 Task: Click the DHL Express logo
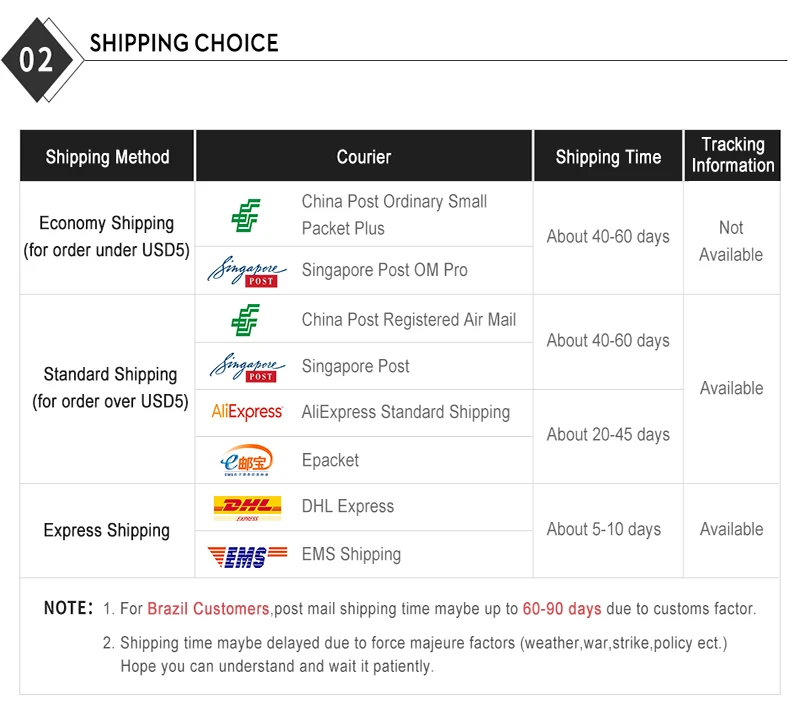[247, 508]
